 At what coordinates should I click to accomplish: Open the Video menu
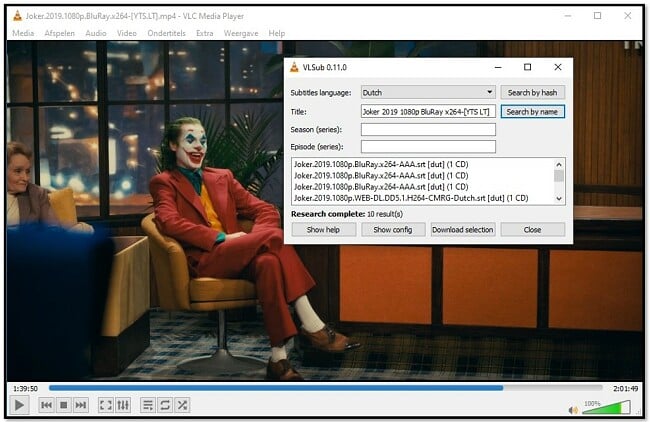point(126,33)
